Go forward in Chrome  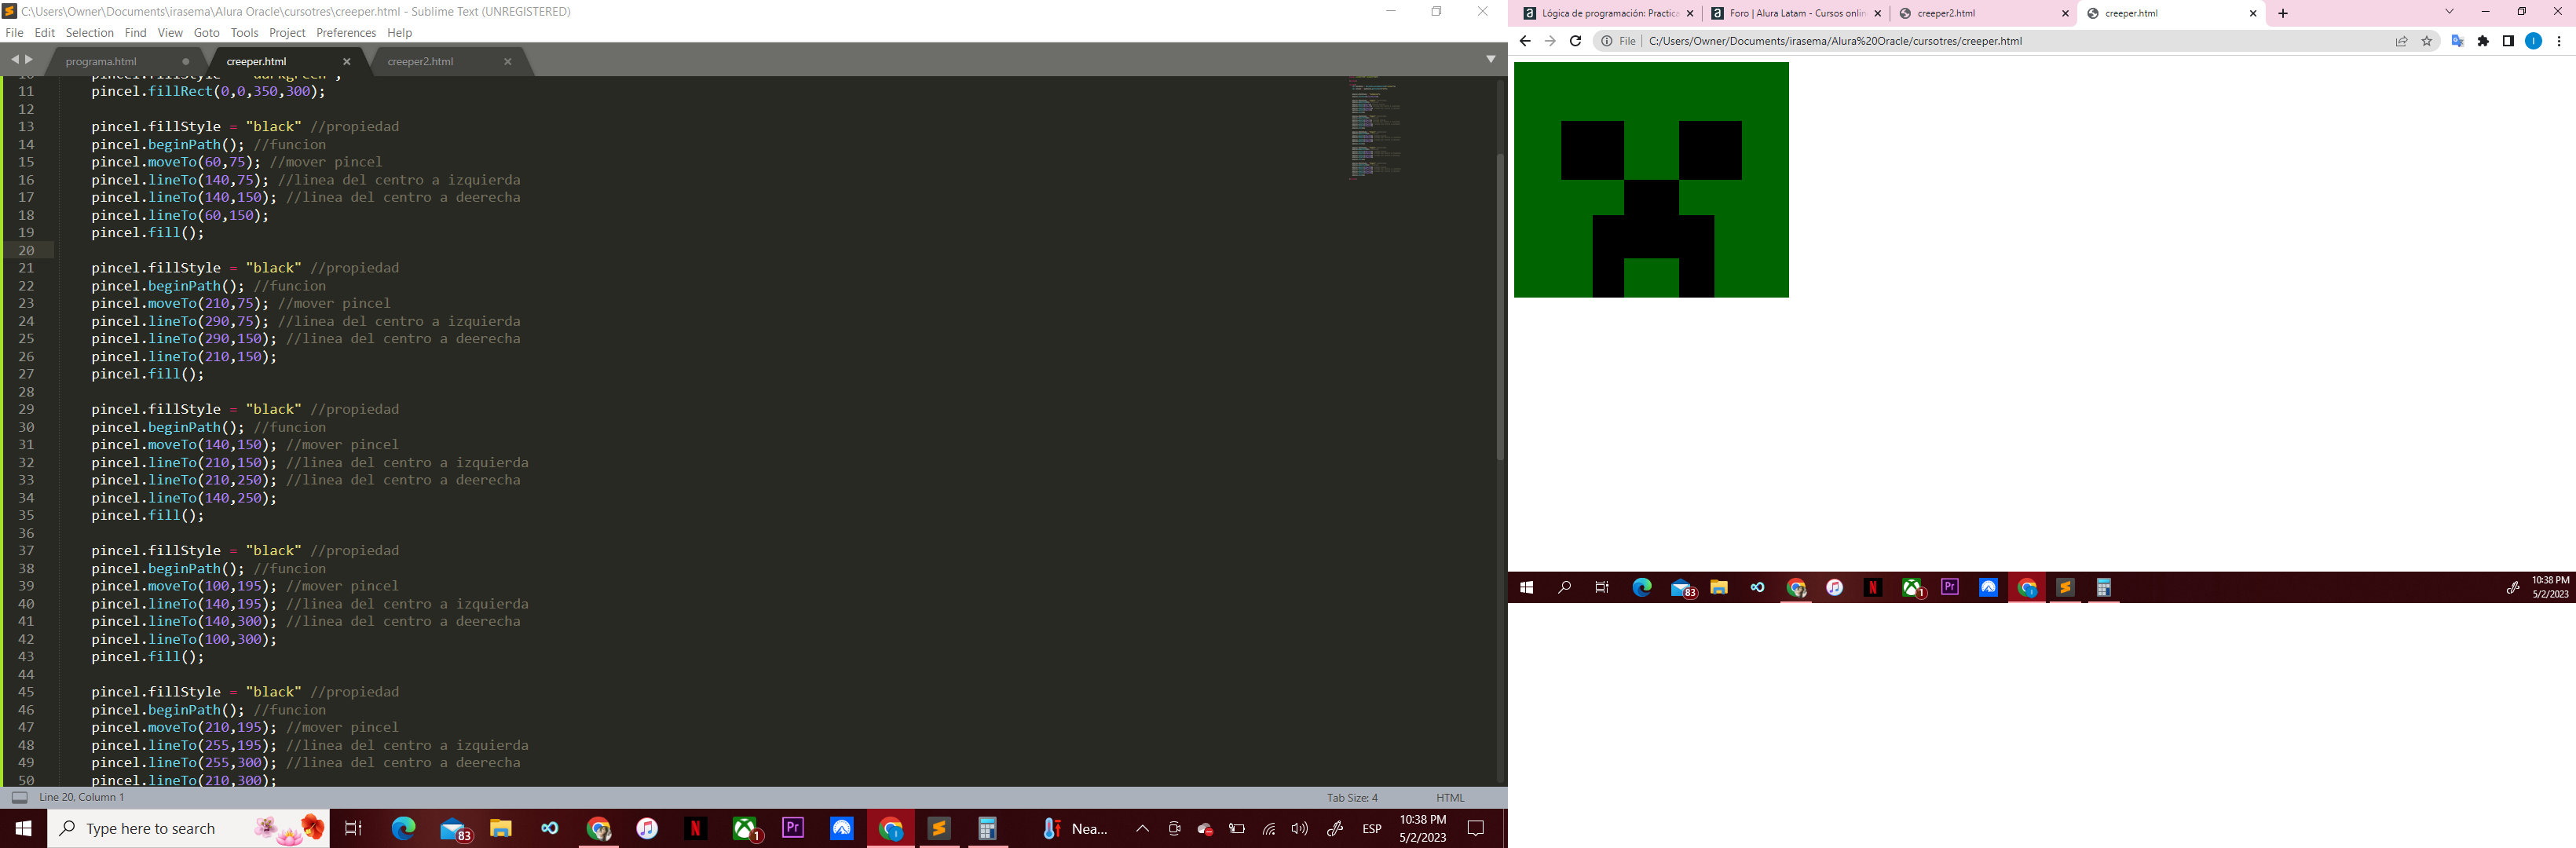[x=1549, y=41]
